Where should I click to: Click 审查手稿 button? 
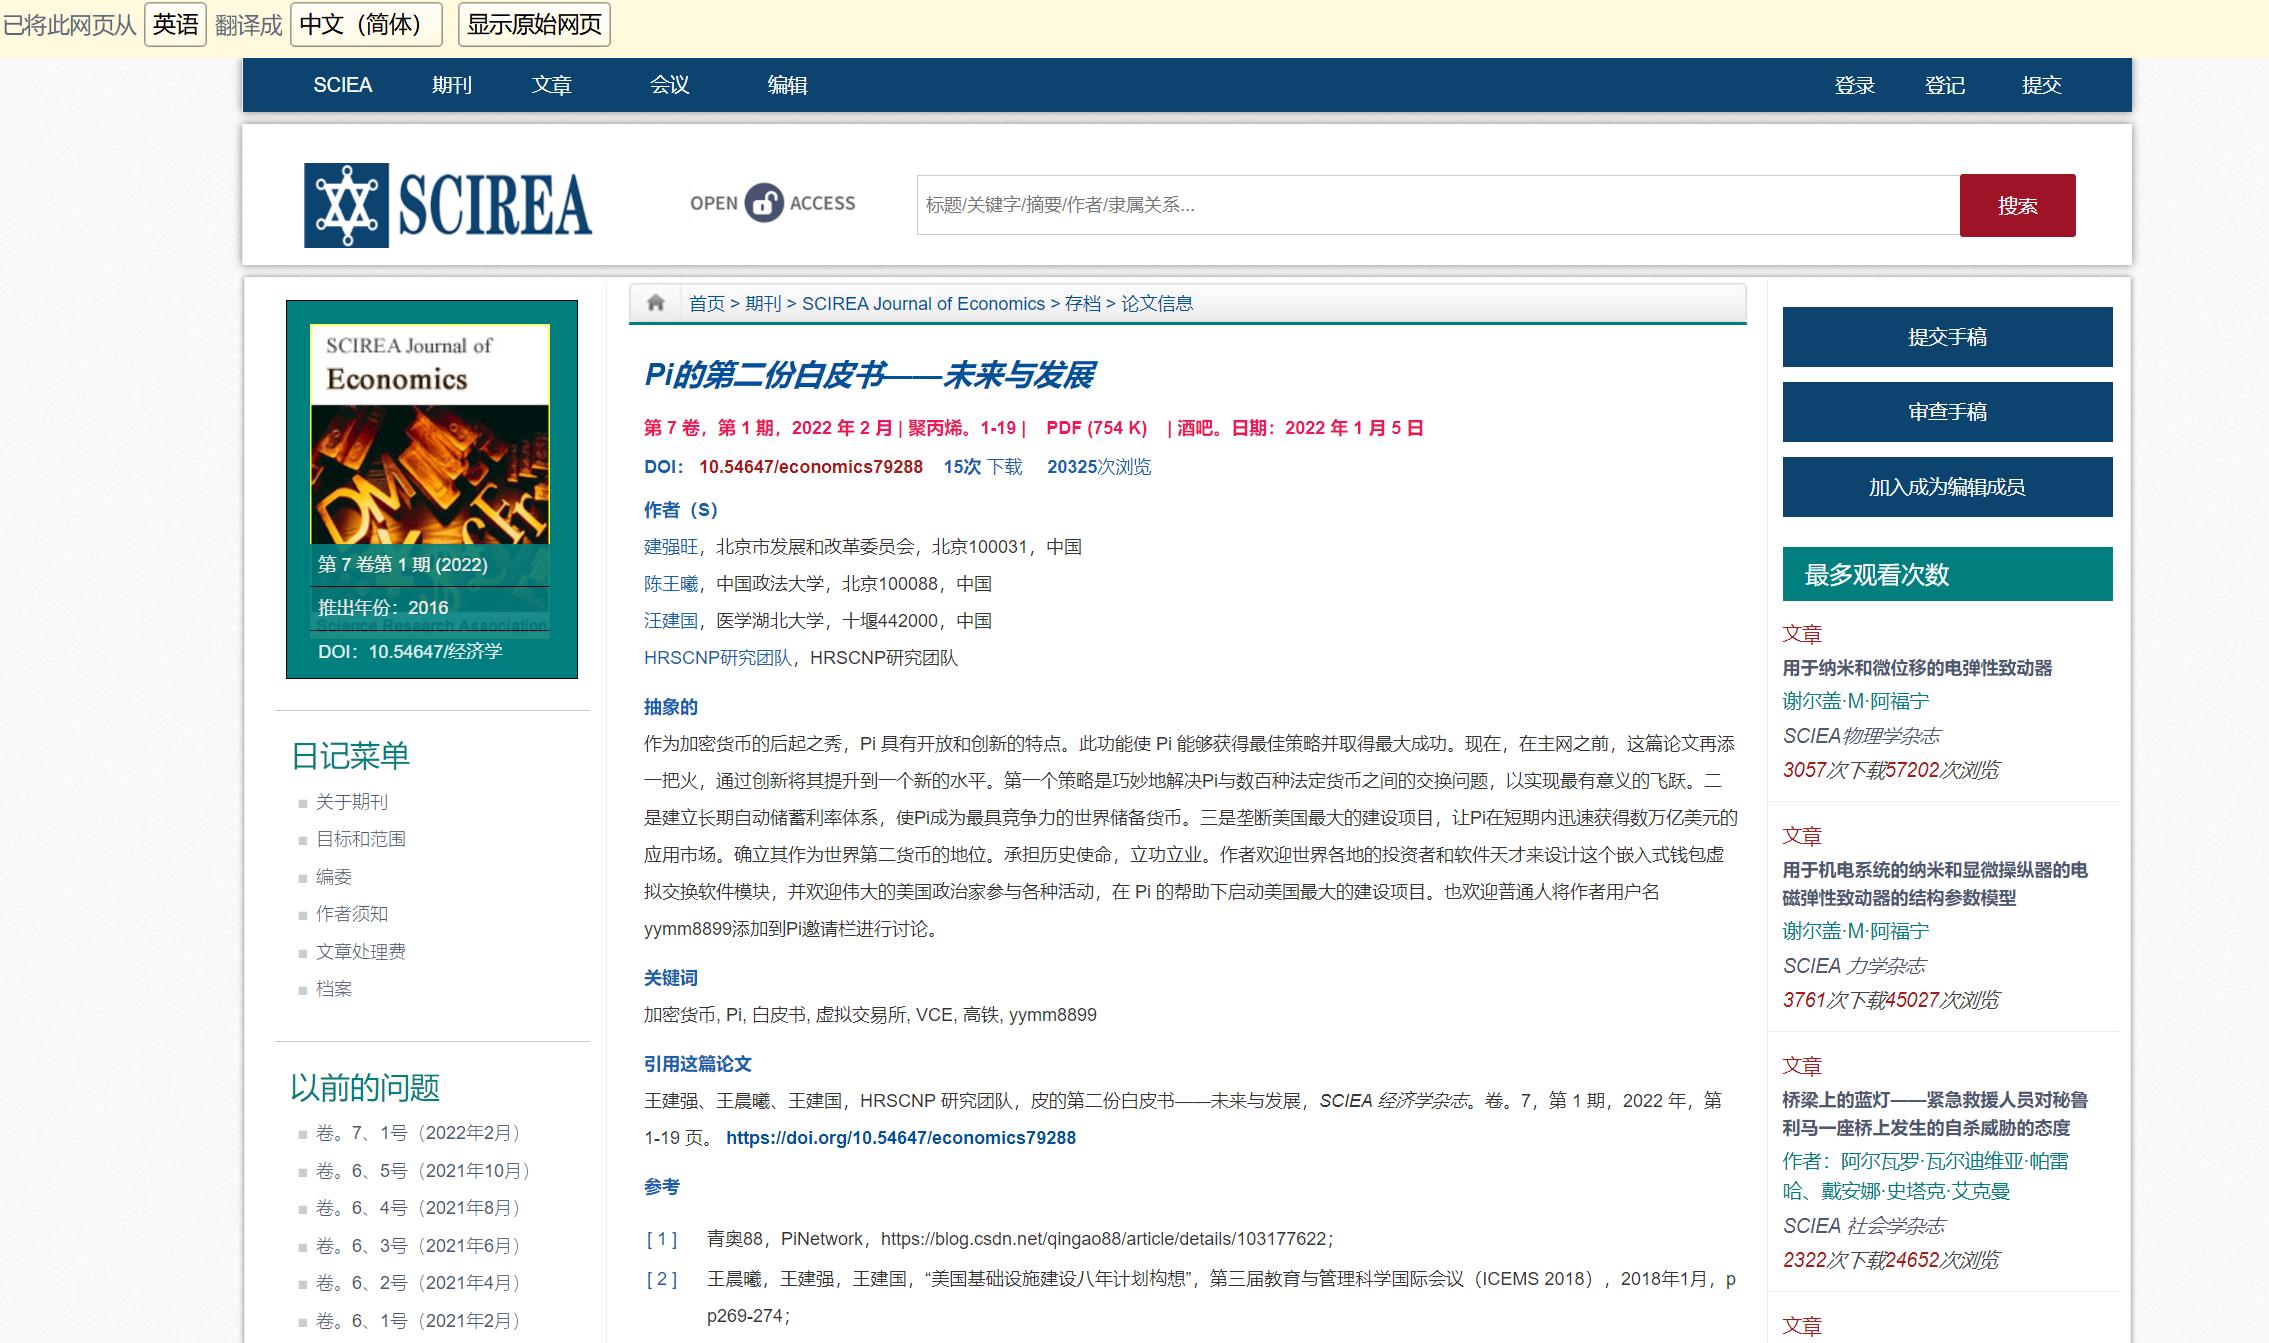pos(1947,412)
